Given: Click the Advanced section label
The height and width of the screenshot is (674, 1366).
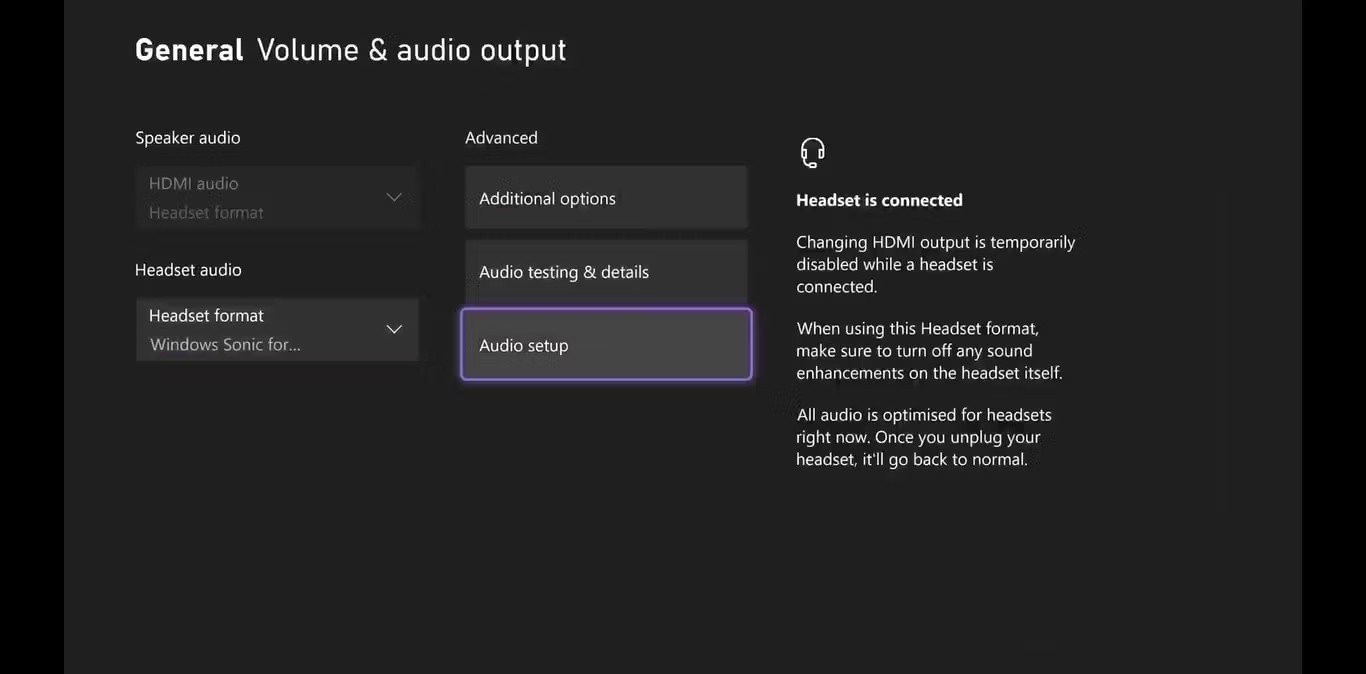Looking at the screenshot, I should point(501,138).
